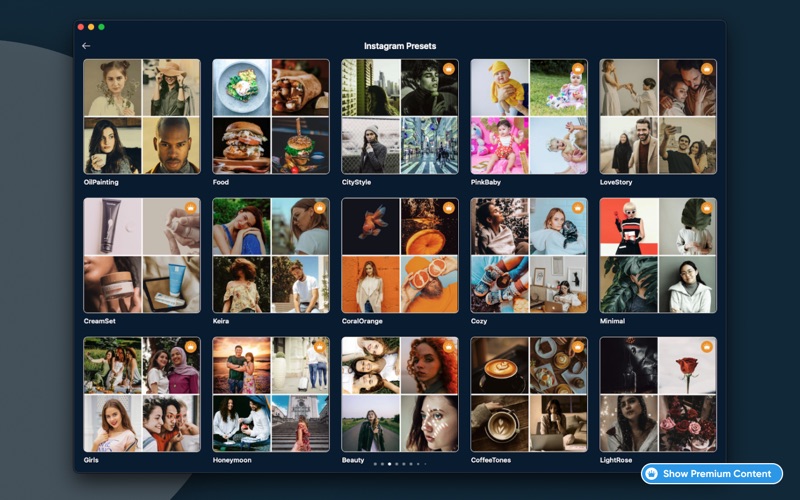Image resolution: width=800 pixels, height=500 pixels.
Task: Click Show Premium Content button
Action: click(x=712, y=473)
